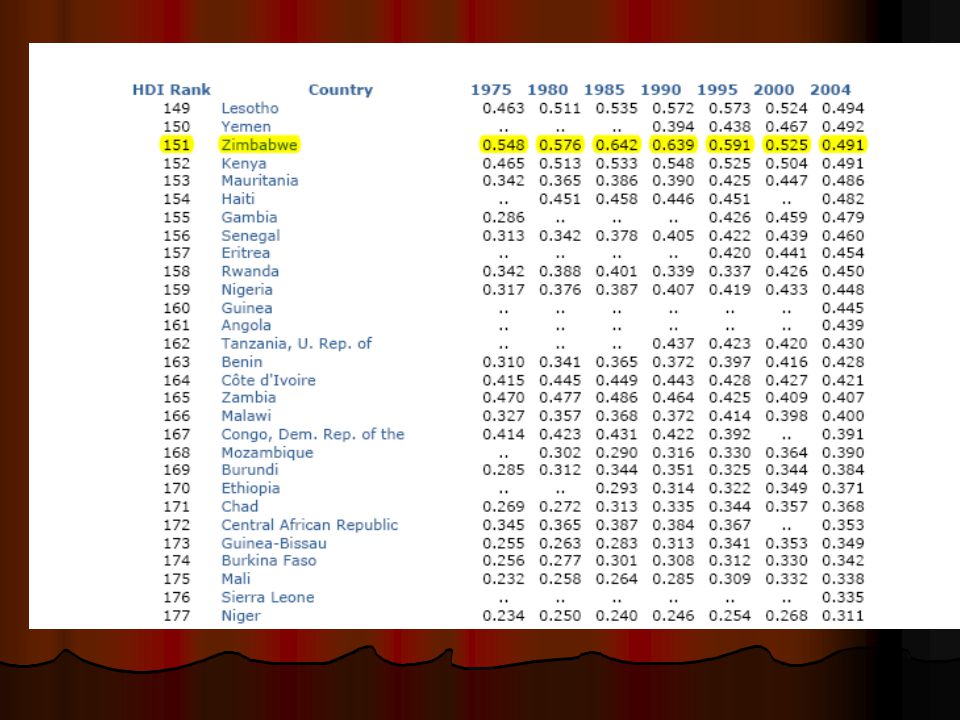Choose the Burundi link

(x=250, y=470)
